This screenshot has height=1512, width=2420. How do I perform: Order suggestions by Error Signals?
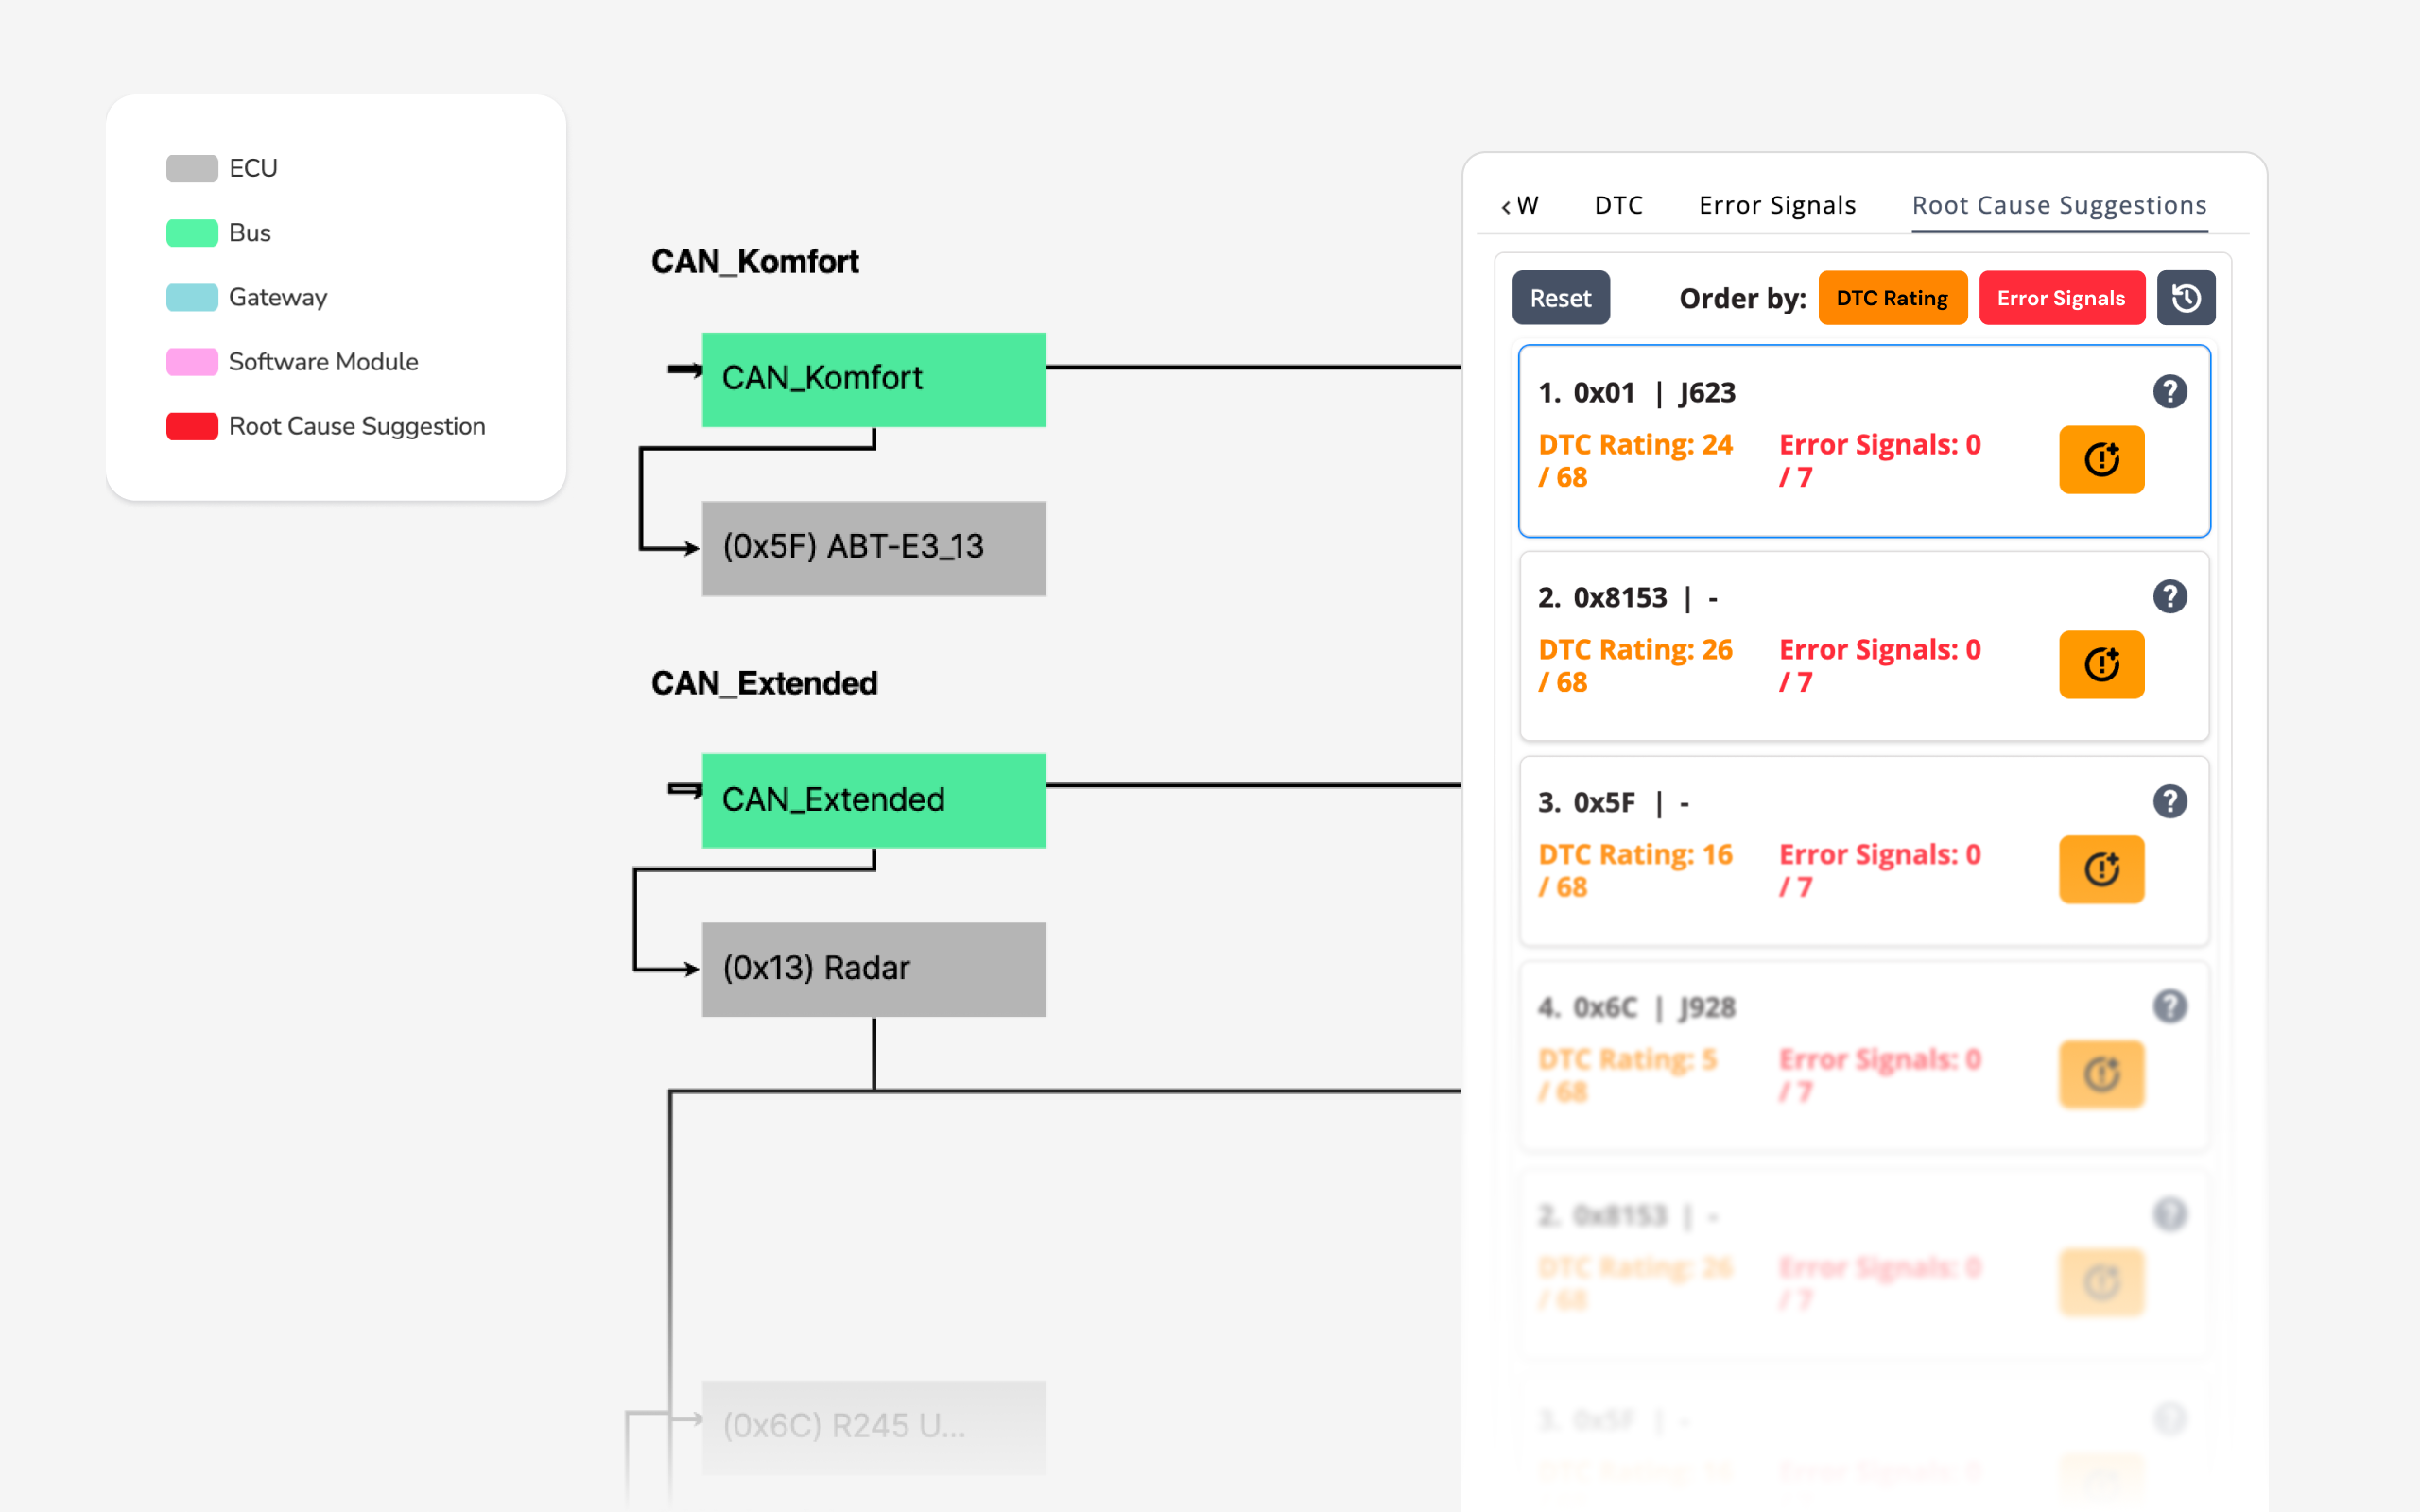pos(2061,298)
